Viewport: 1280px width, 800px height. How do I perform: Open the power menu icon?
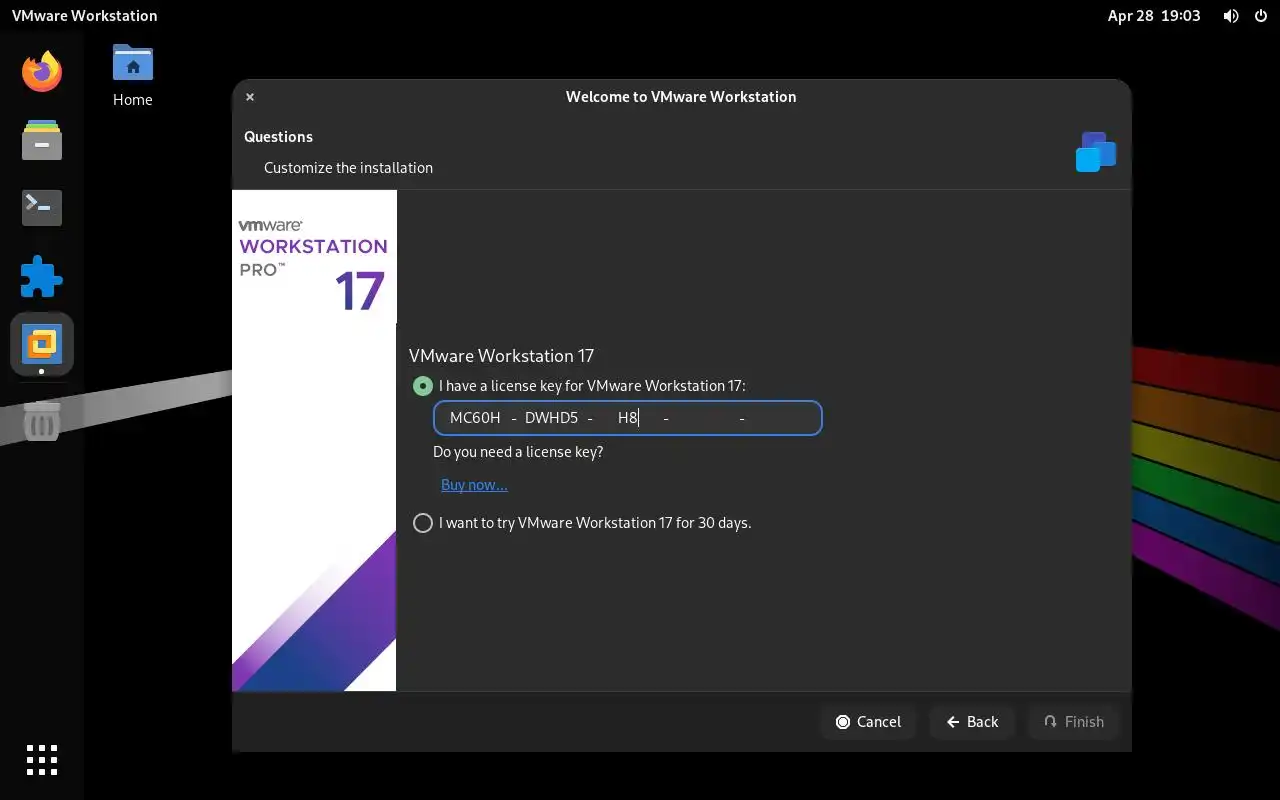tap(1259, 16)
